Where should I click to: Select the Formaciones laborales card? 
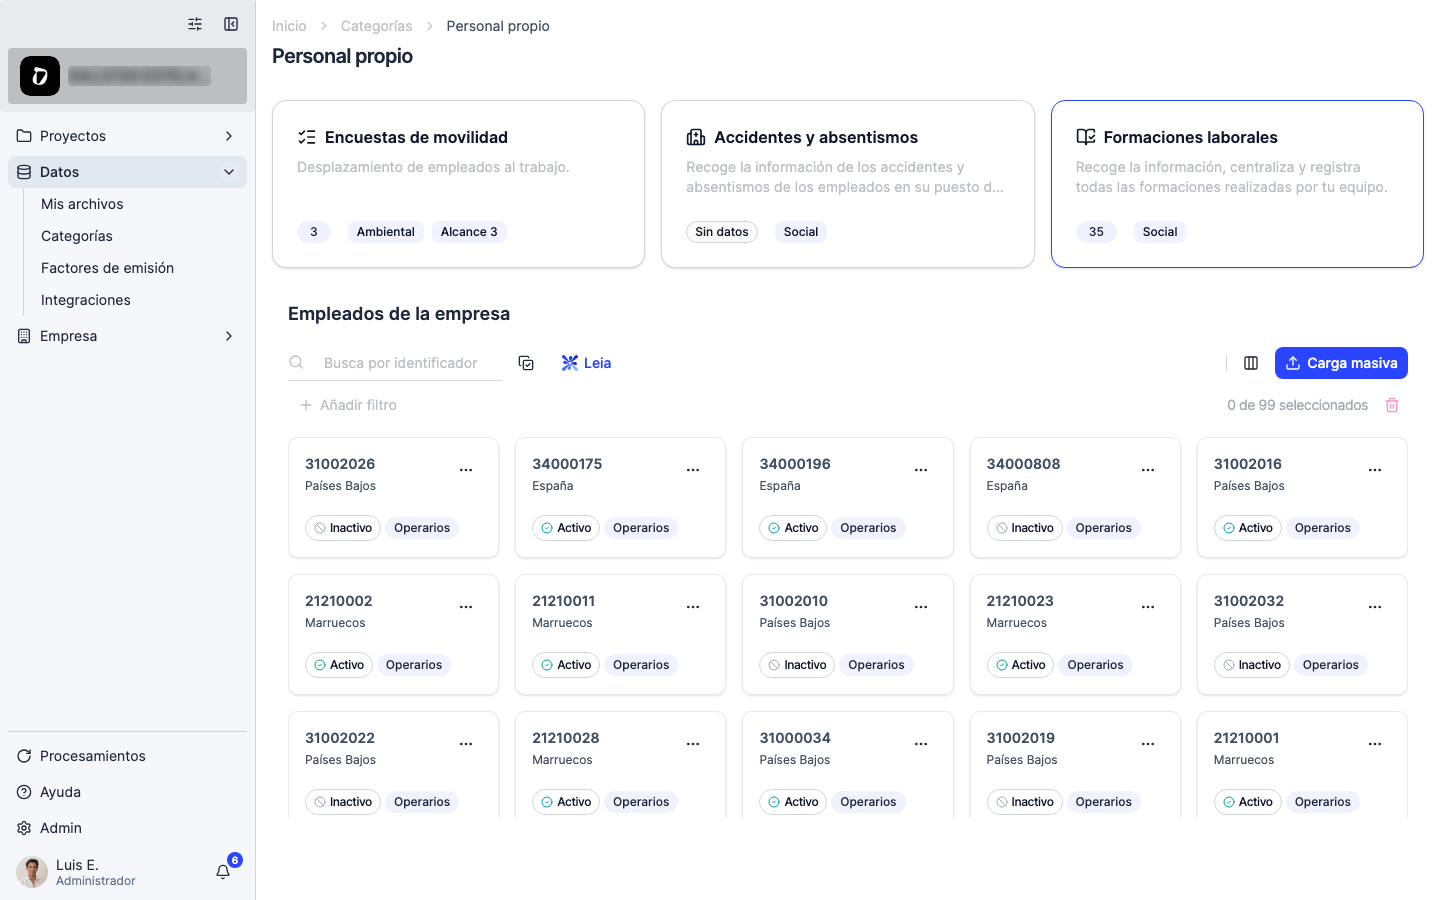(x=1237, y=184)
